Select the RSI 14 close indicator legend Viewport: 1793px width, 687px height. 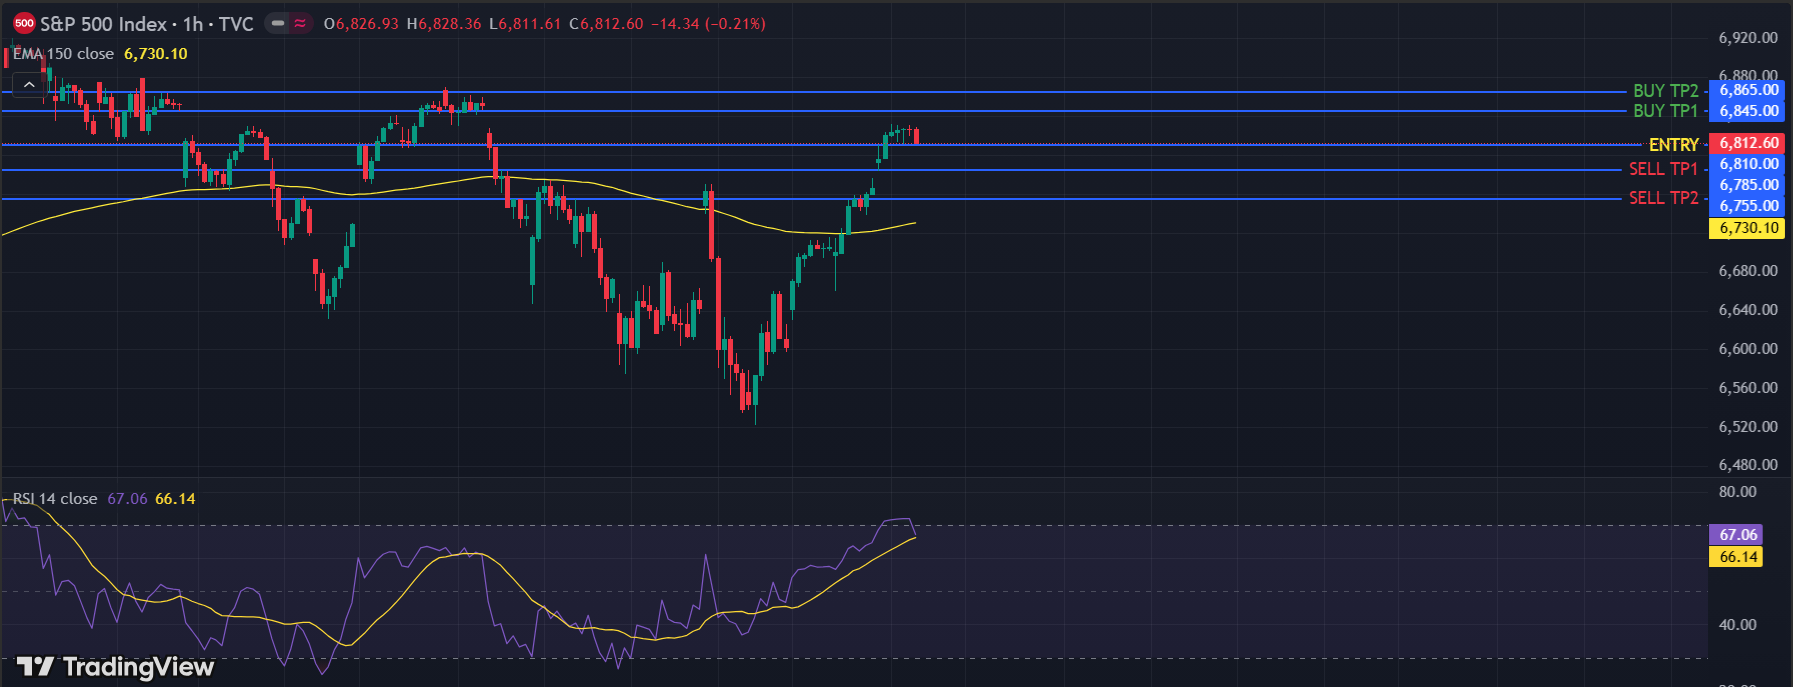point(55,498)
